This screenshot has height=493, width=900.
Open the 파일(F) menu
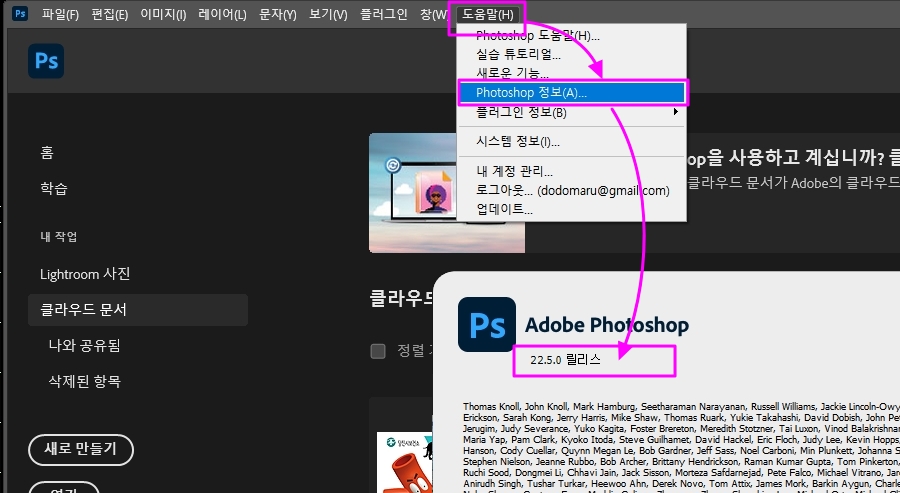pos(60,14)
